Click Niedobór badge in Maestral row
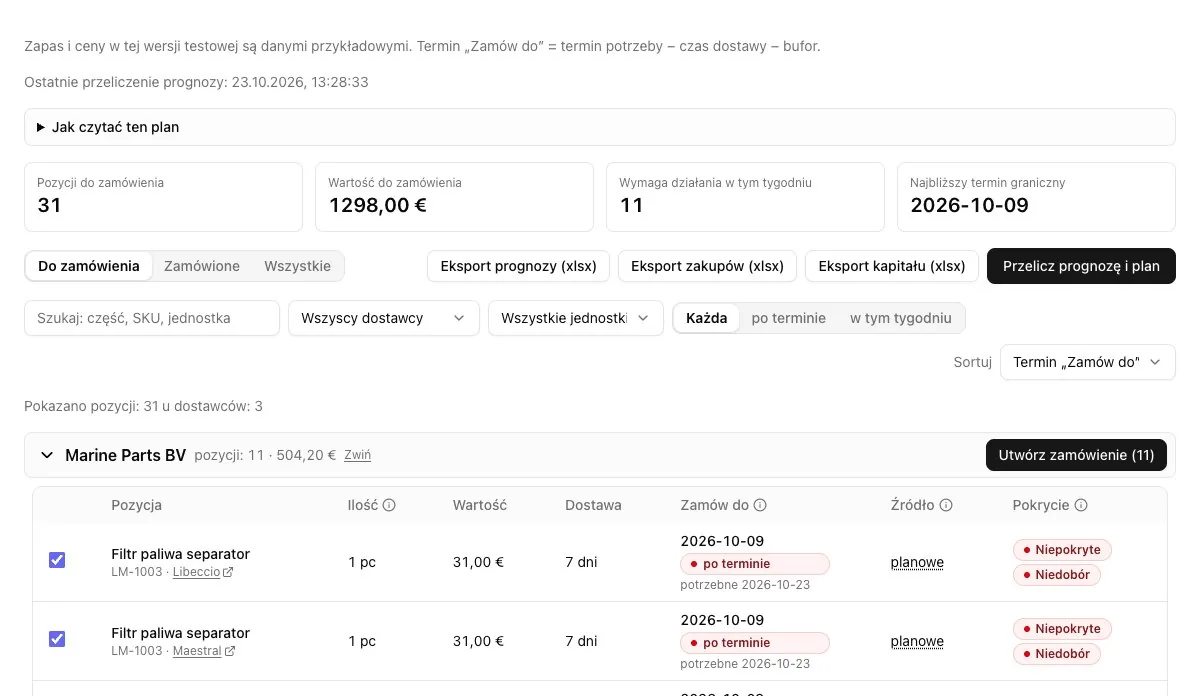This screenshot has height=696, width=1200. (1057, 654)
